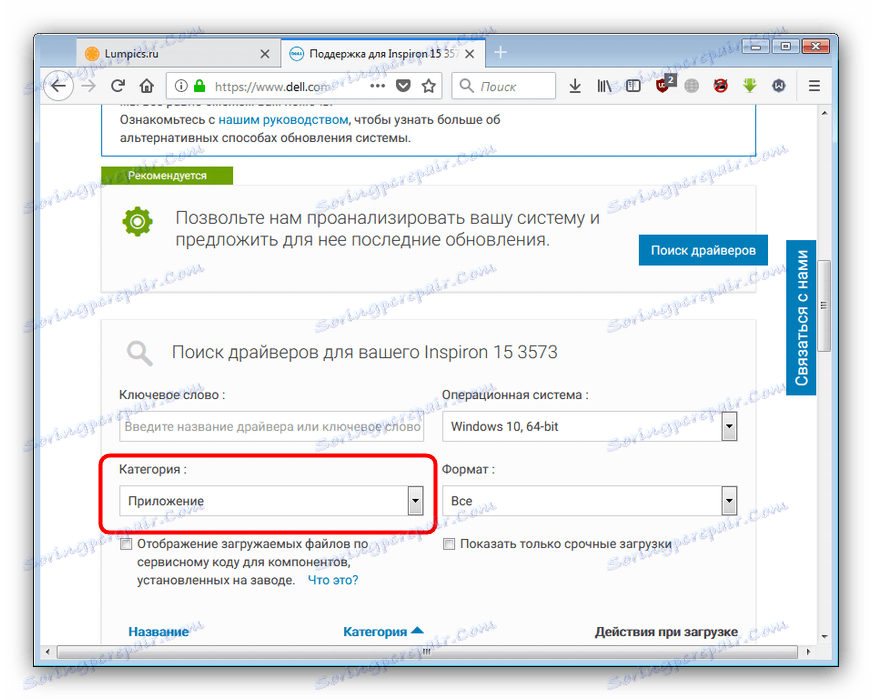Click the green gear analyze icon

point(137,222)
